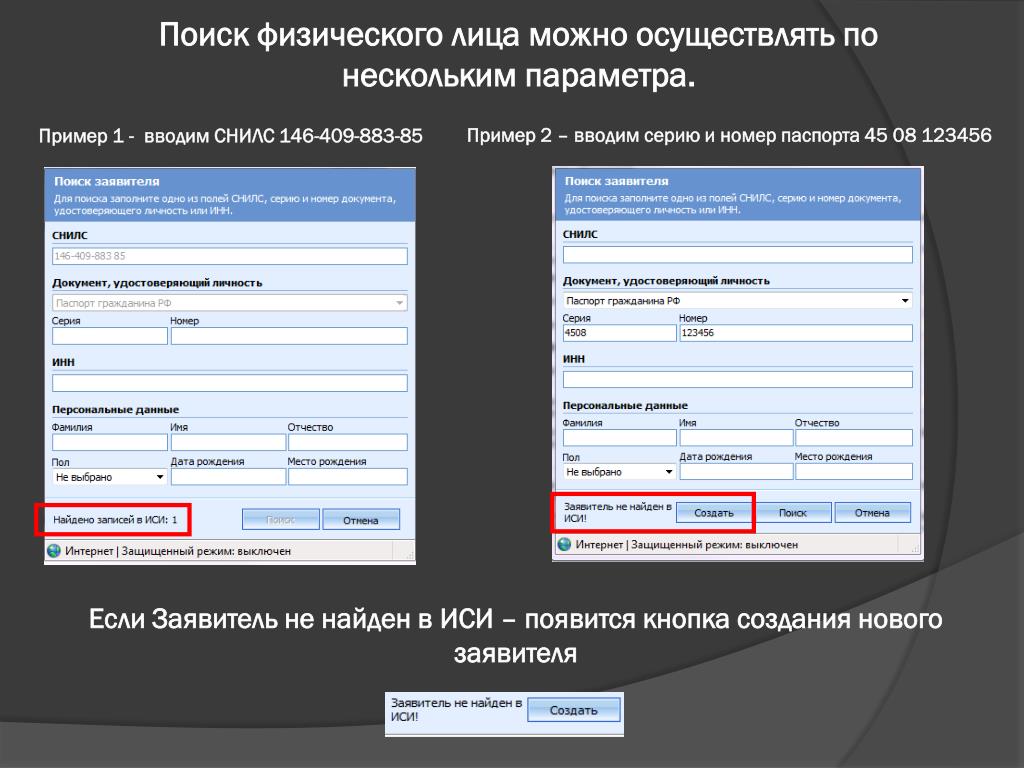Viewport: 1024px width, 768px height.
Task: Click 'Интернет | Защищенный режим: выключен' in left status bar
Action: coord(178,551)
